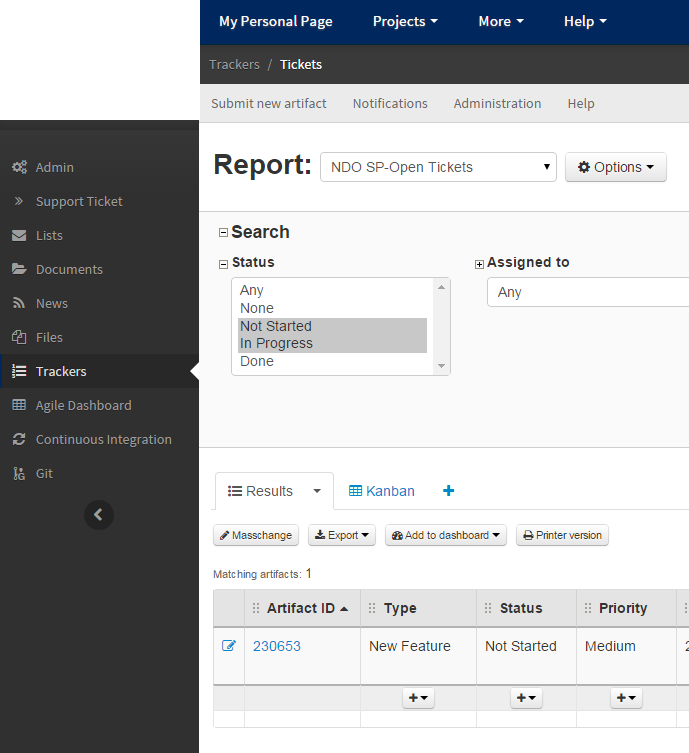Select In Progress in Status list
The width and height of the screenshot is (689, 753).
pos(332,343)
